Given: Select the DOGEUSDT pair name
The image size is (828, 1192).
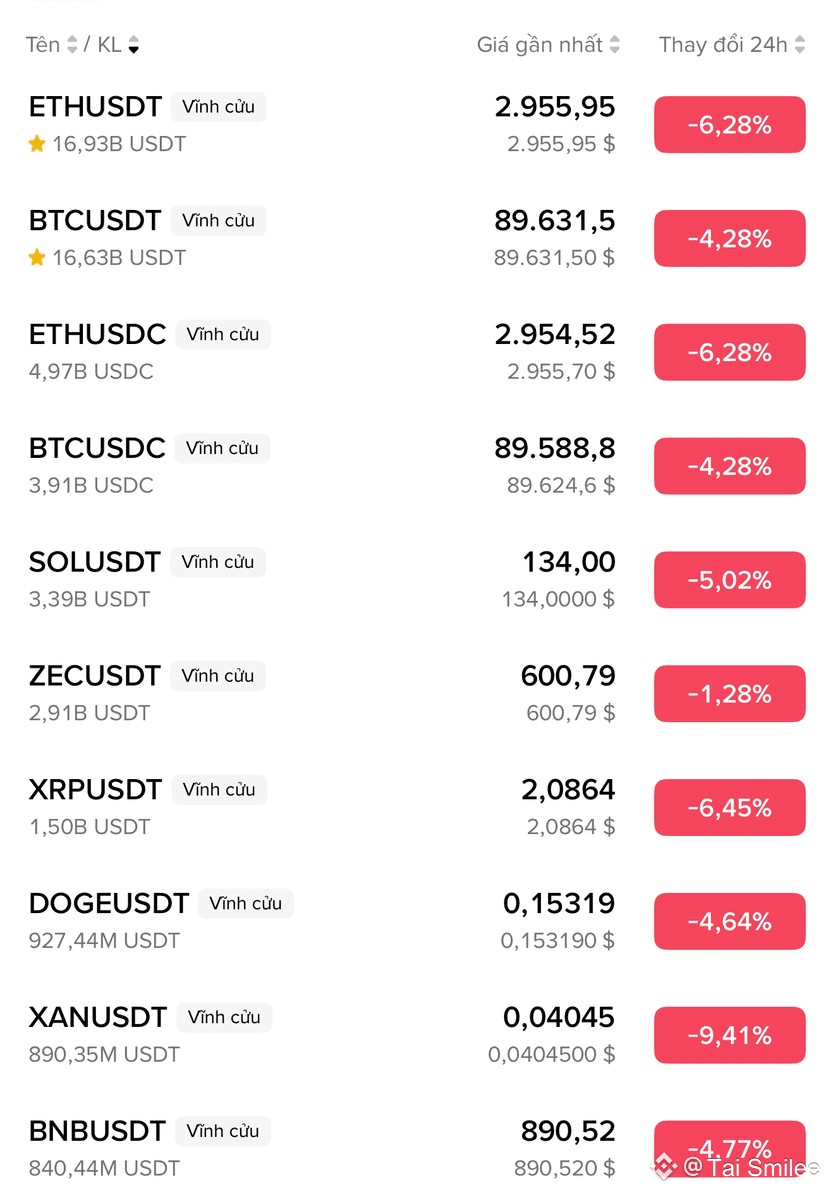Looking at the screenshot, I should pos(108,904).
